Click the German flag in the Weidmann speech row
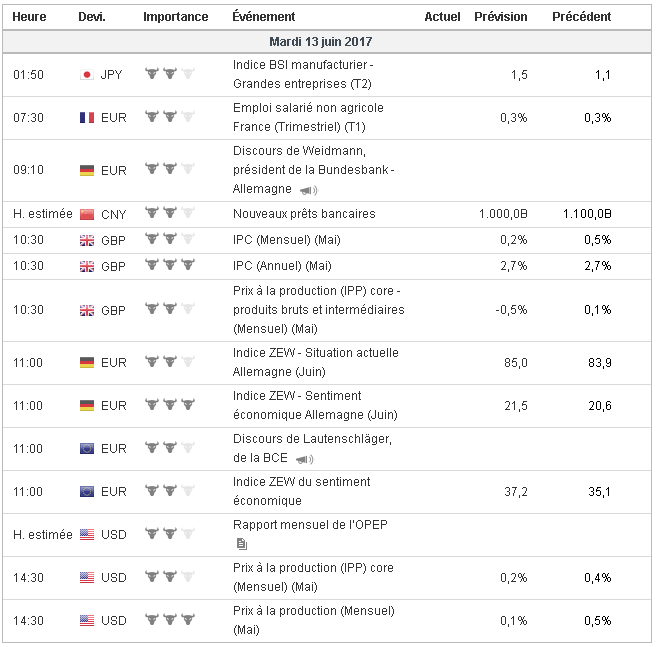Image resolution: width=656 pixels, height=647 pixels. 87,170
